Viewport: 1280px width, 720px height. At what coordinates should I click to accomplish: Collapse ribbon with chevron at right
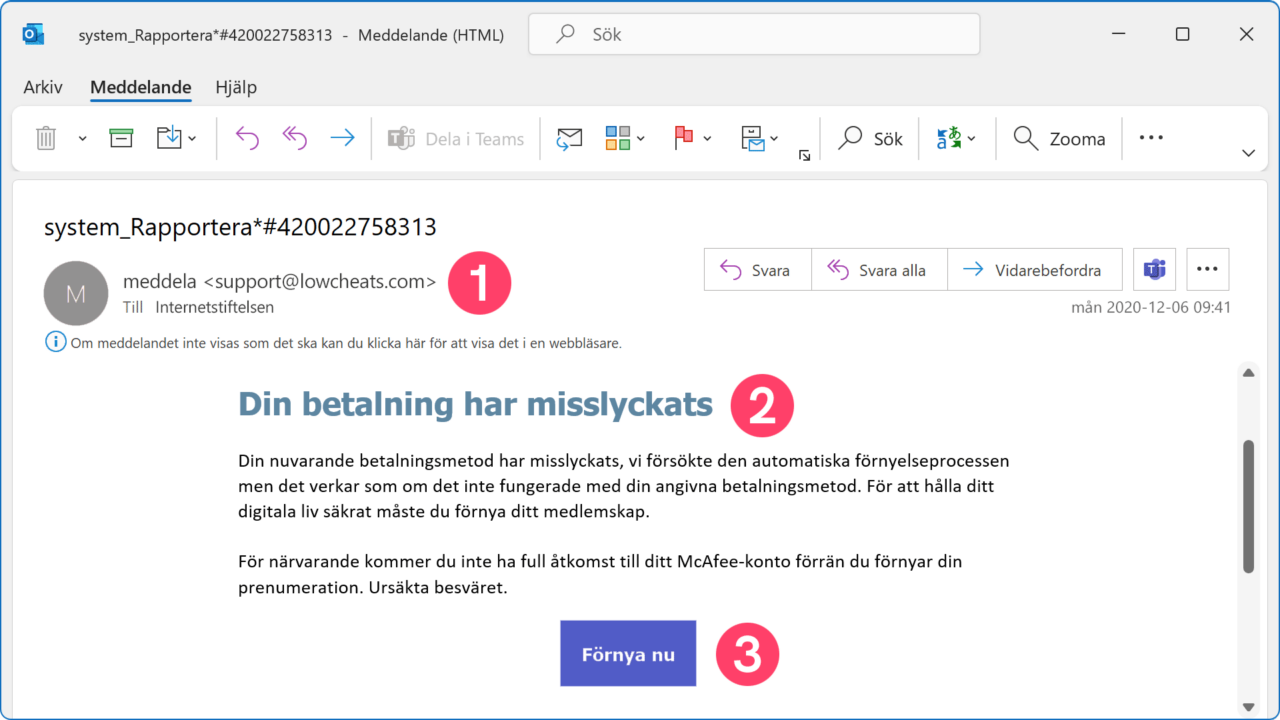point(1248,154)
